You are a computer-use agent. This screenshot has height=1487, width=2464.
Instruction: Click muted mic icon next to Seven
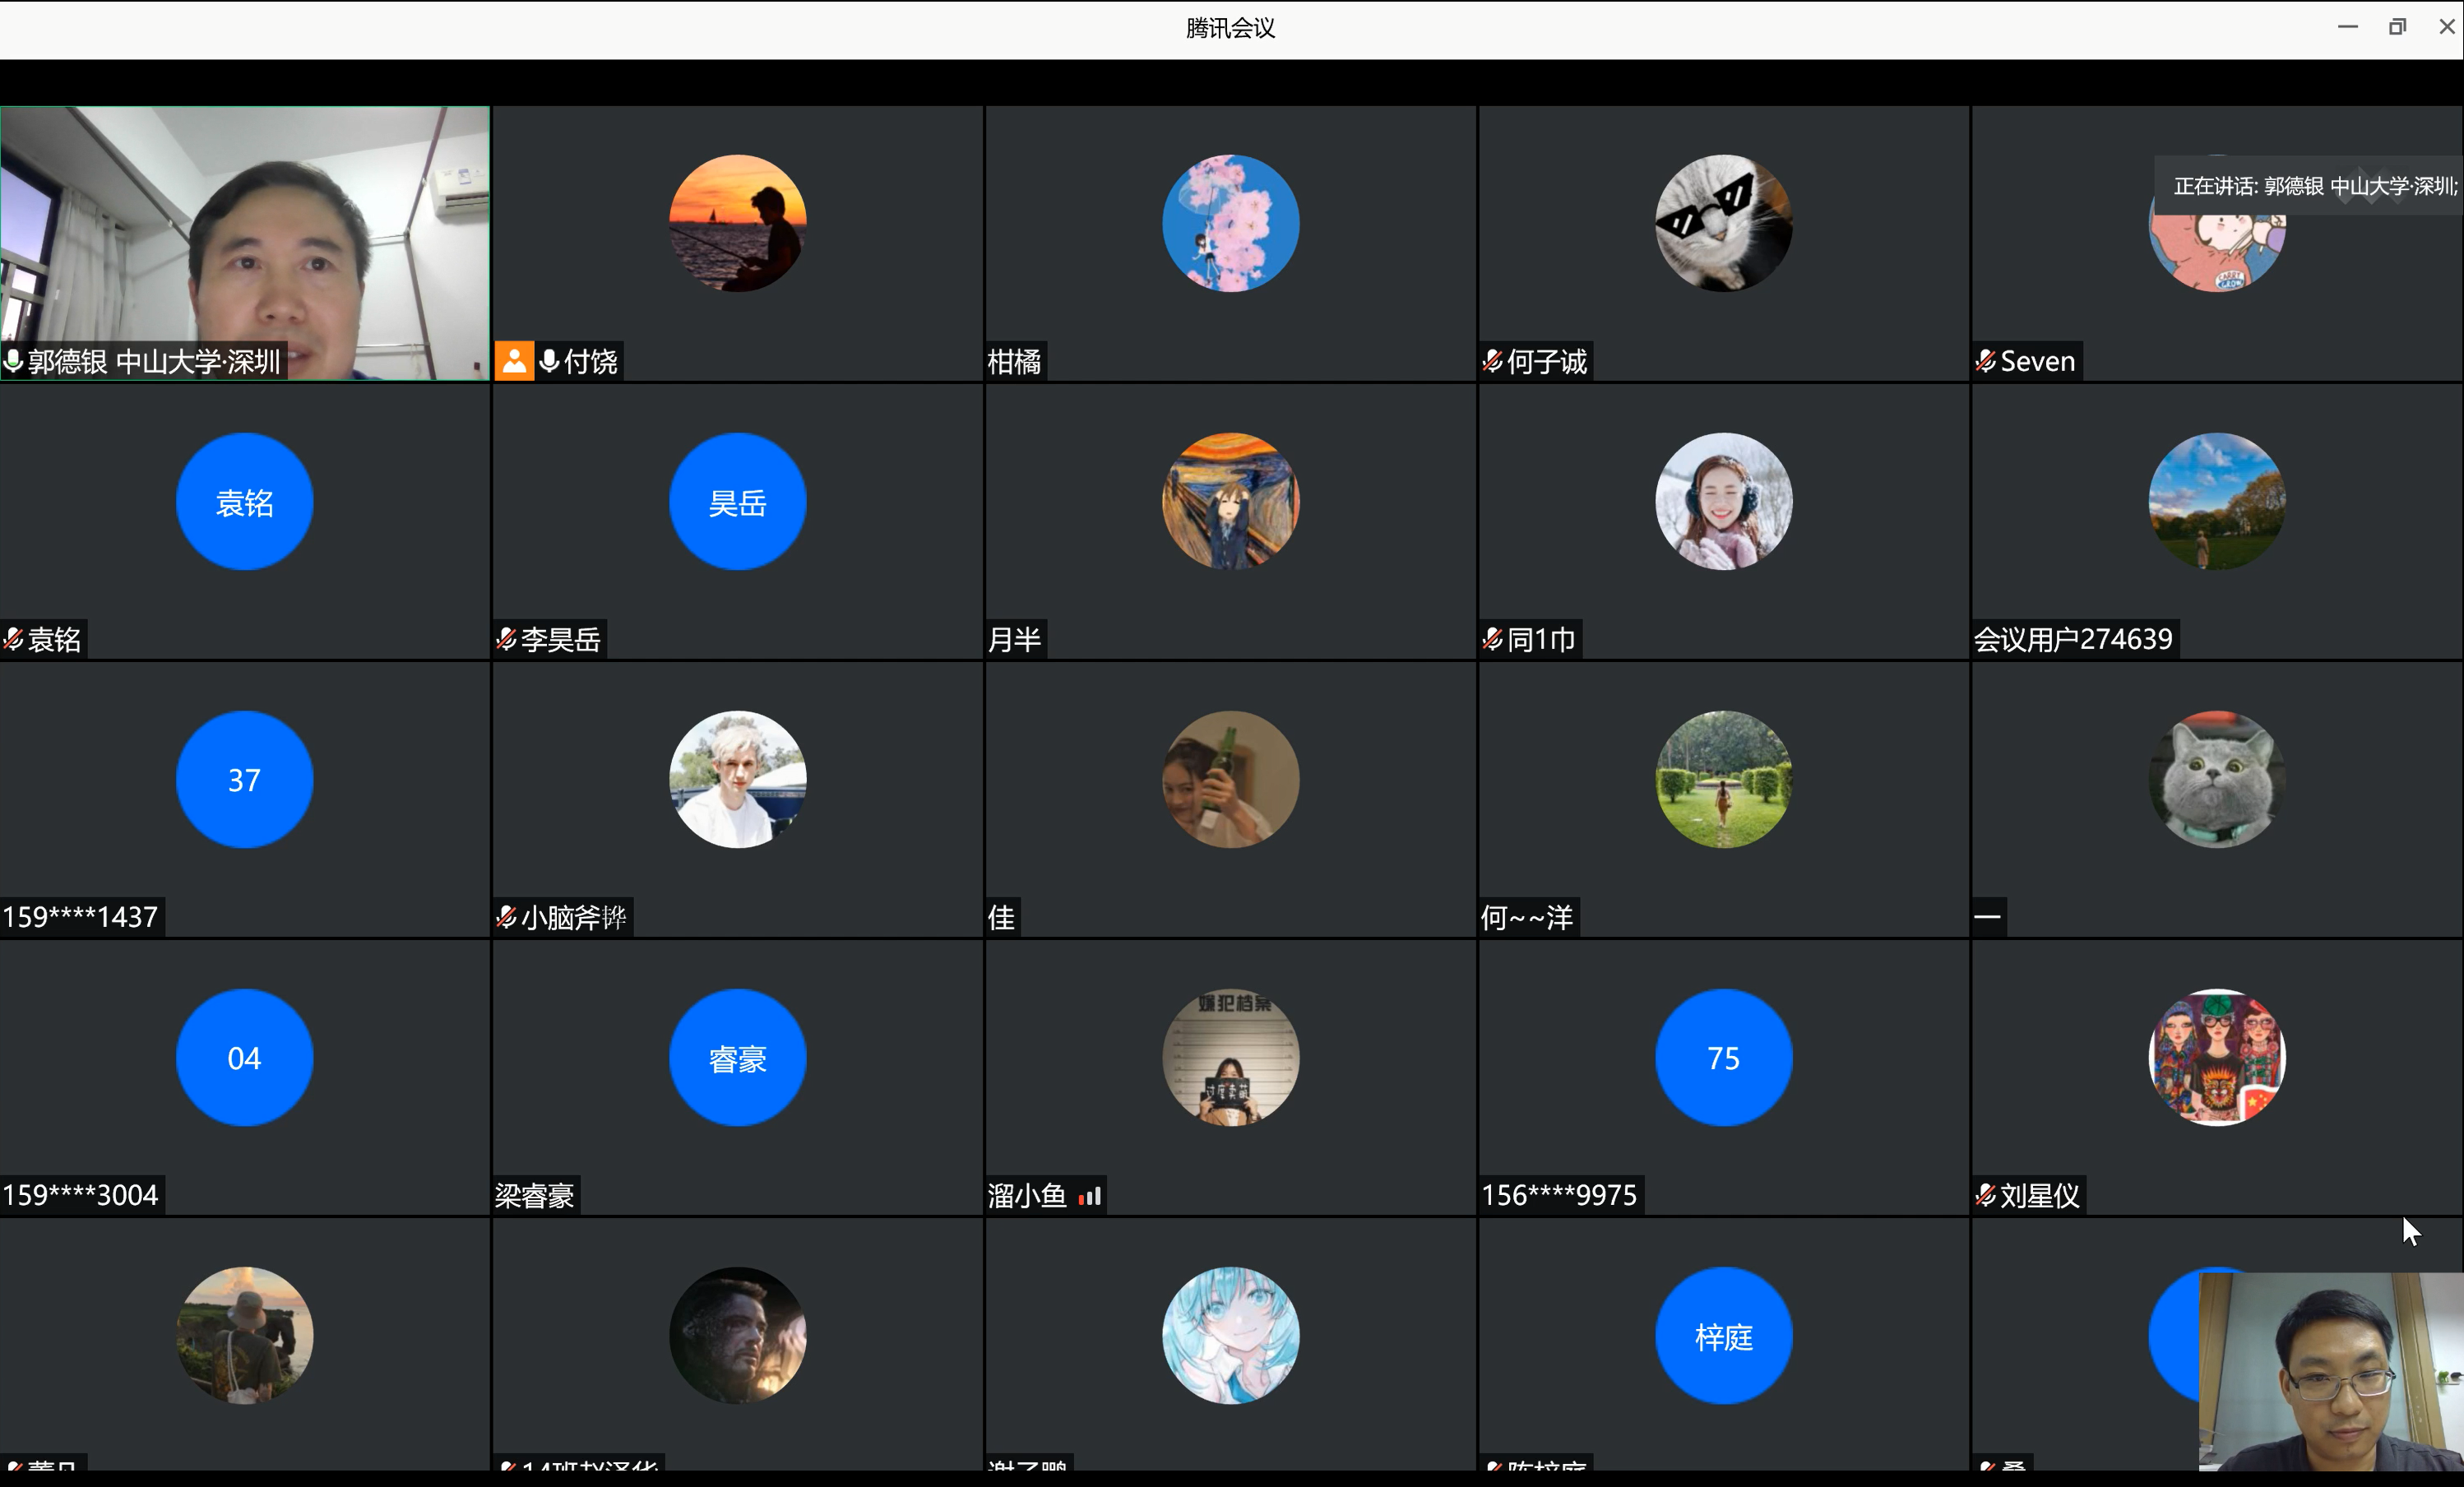(1985, 361)
